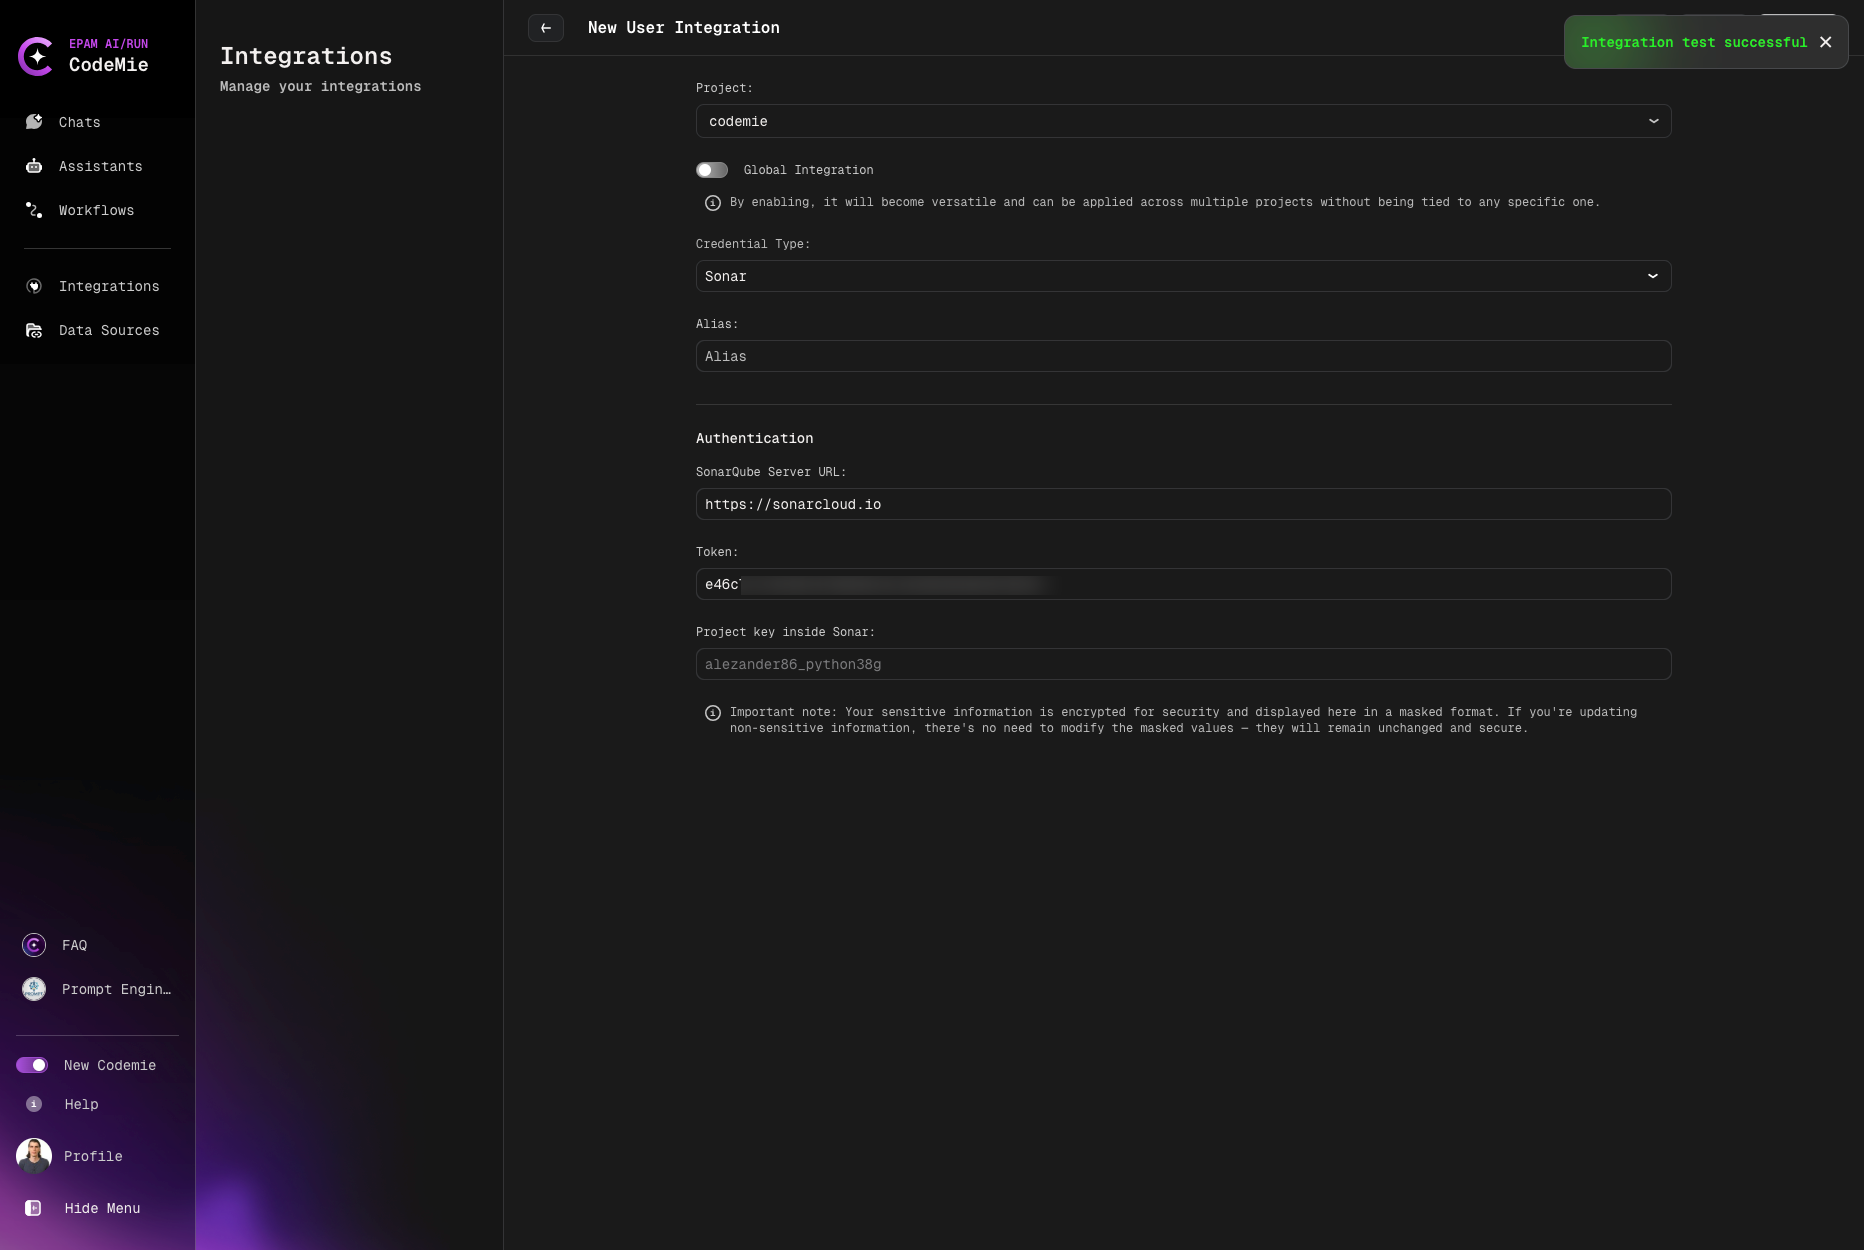This screenshot has height=1250, width=1864.
Task: Dismiss the Integration test successful notification
Action: point(1825,42)
